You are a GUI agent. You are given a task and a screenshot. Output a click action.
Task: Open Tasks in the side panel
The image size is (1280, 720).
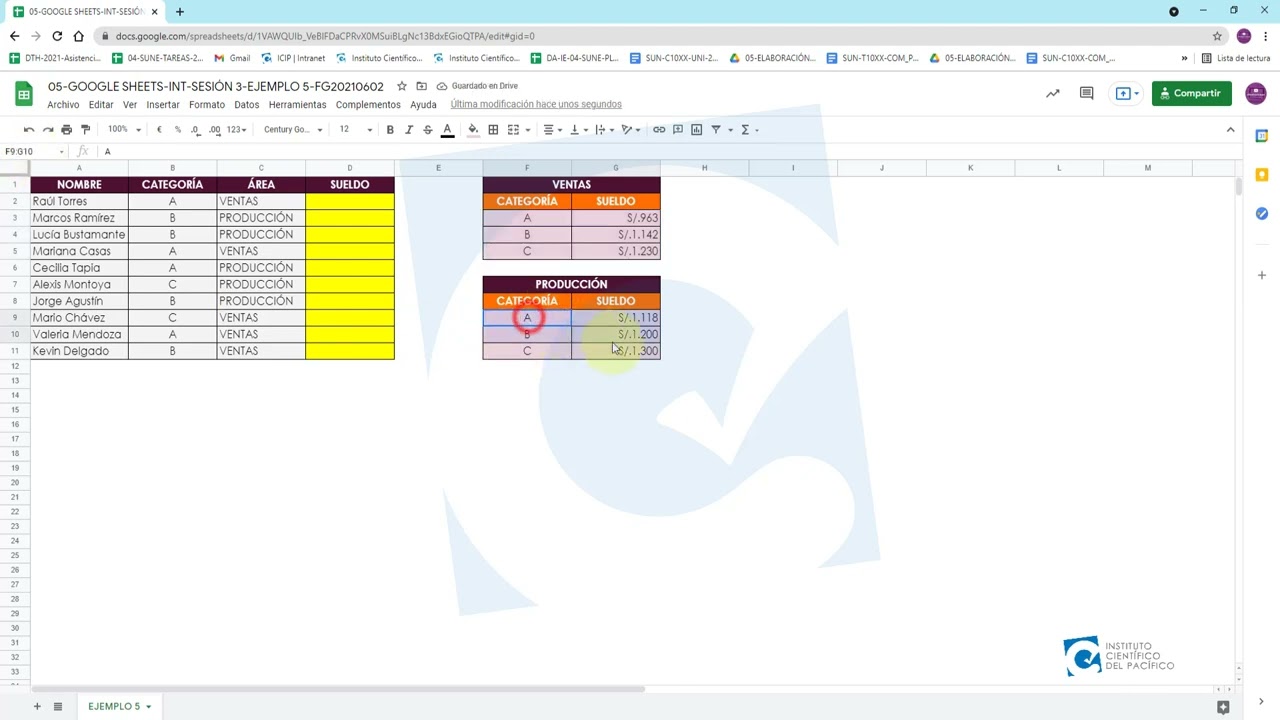(1261, 214)
